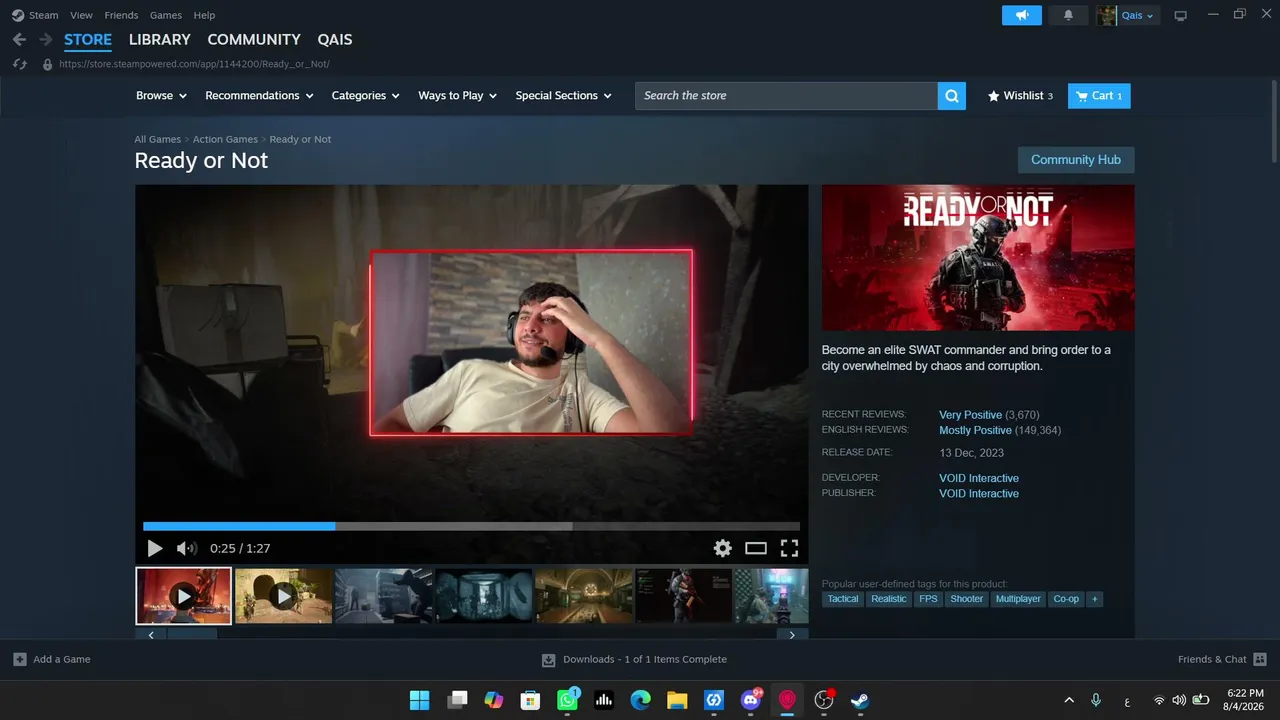View the Very Positive recent reviews
1280x720 pixels.
(x=970, y=415)
